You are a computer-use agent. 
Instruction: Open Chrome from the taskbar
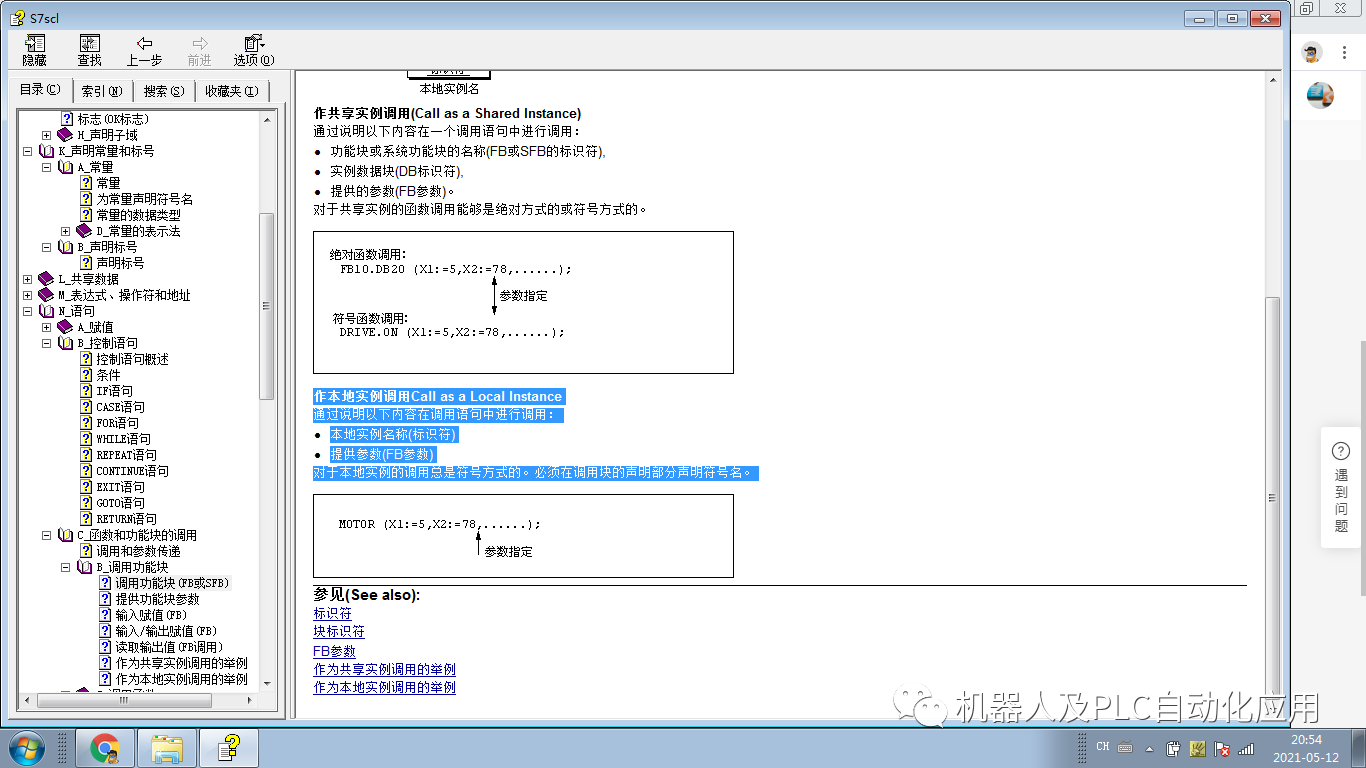(x=104, y=748)
